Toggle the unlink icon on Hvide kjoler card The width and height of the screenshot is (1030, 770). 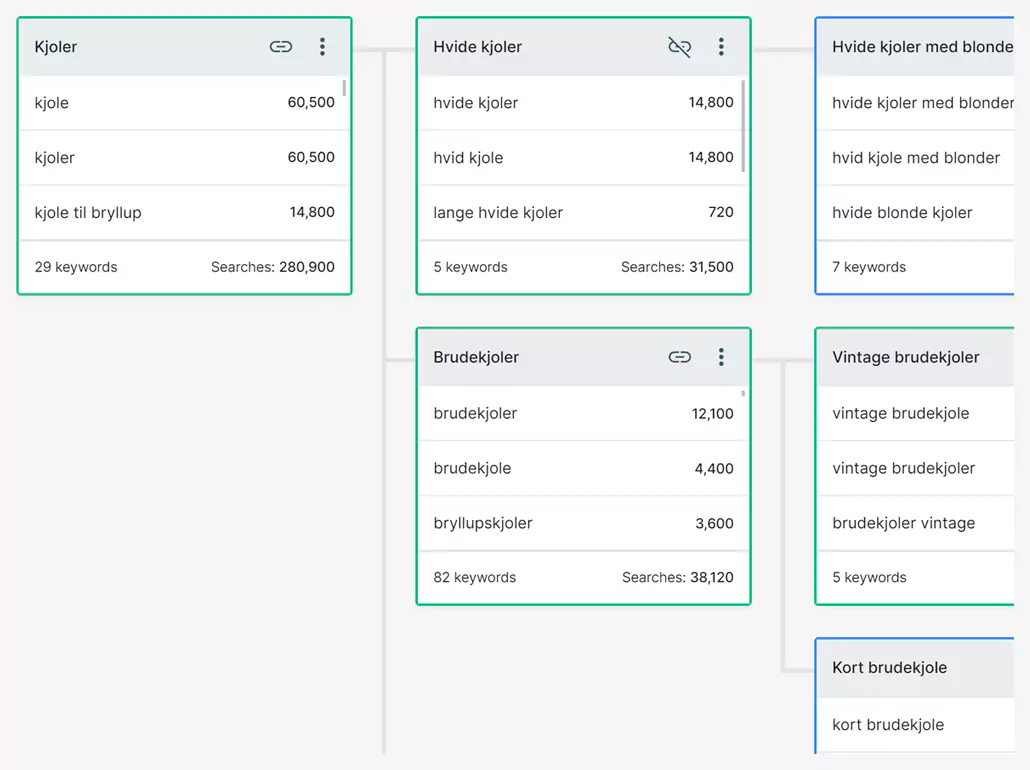click(x=680, y=47)
